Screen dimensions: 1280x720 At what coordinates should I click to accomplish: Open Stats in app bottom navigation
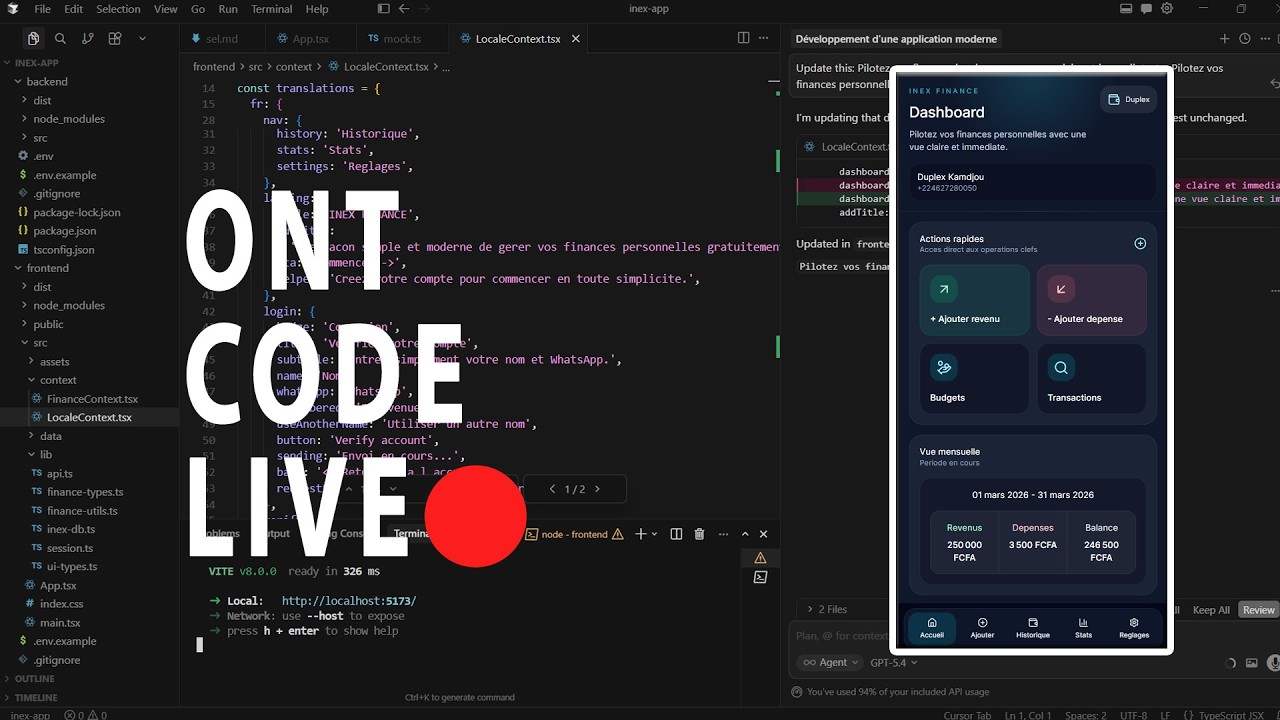pos(1083,628)
